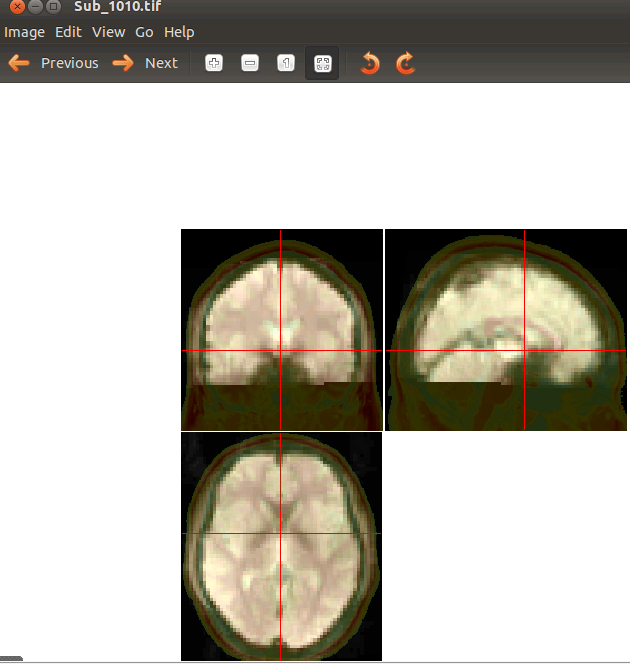This screenshot has width=630, height=664.
Task: Click the coronal brain slice view
Action: click(x=282, y=330)
